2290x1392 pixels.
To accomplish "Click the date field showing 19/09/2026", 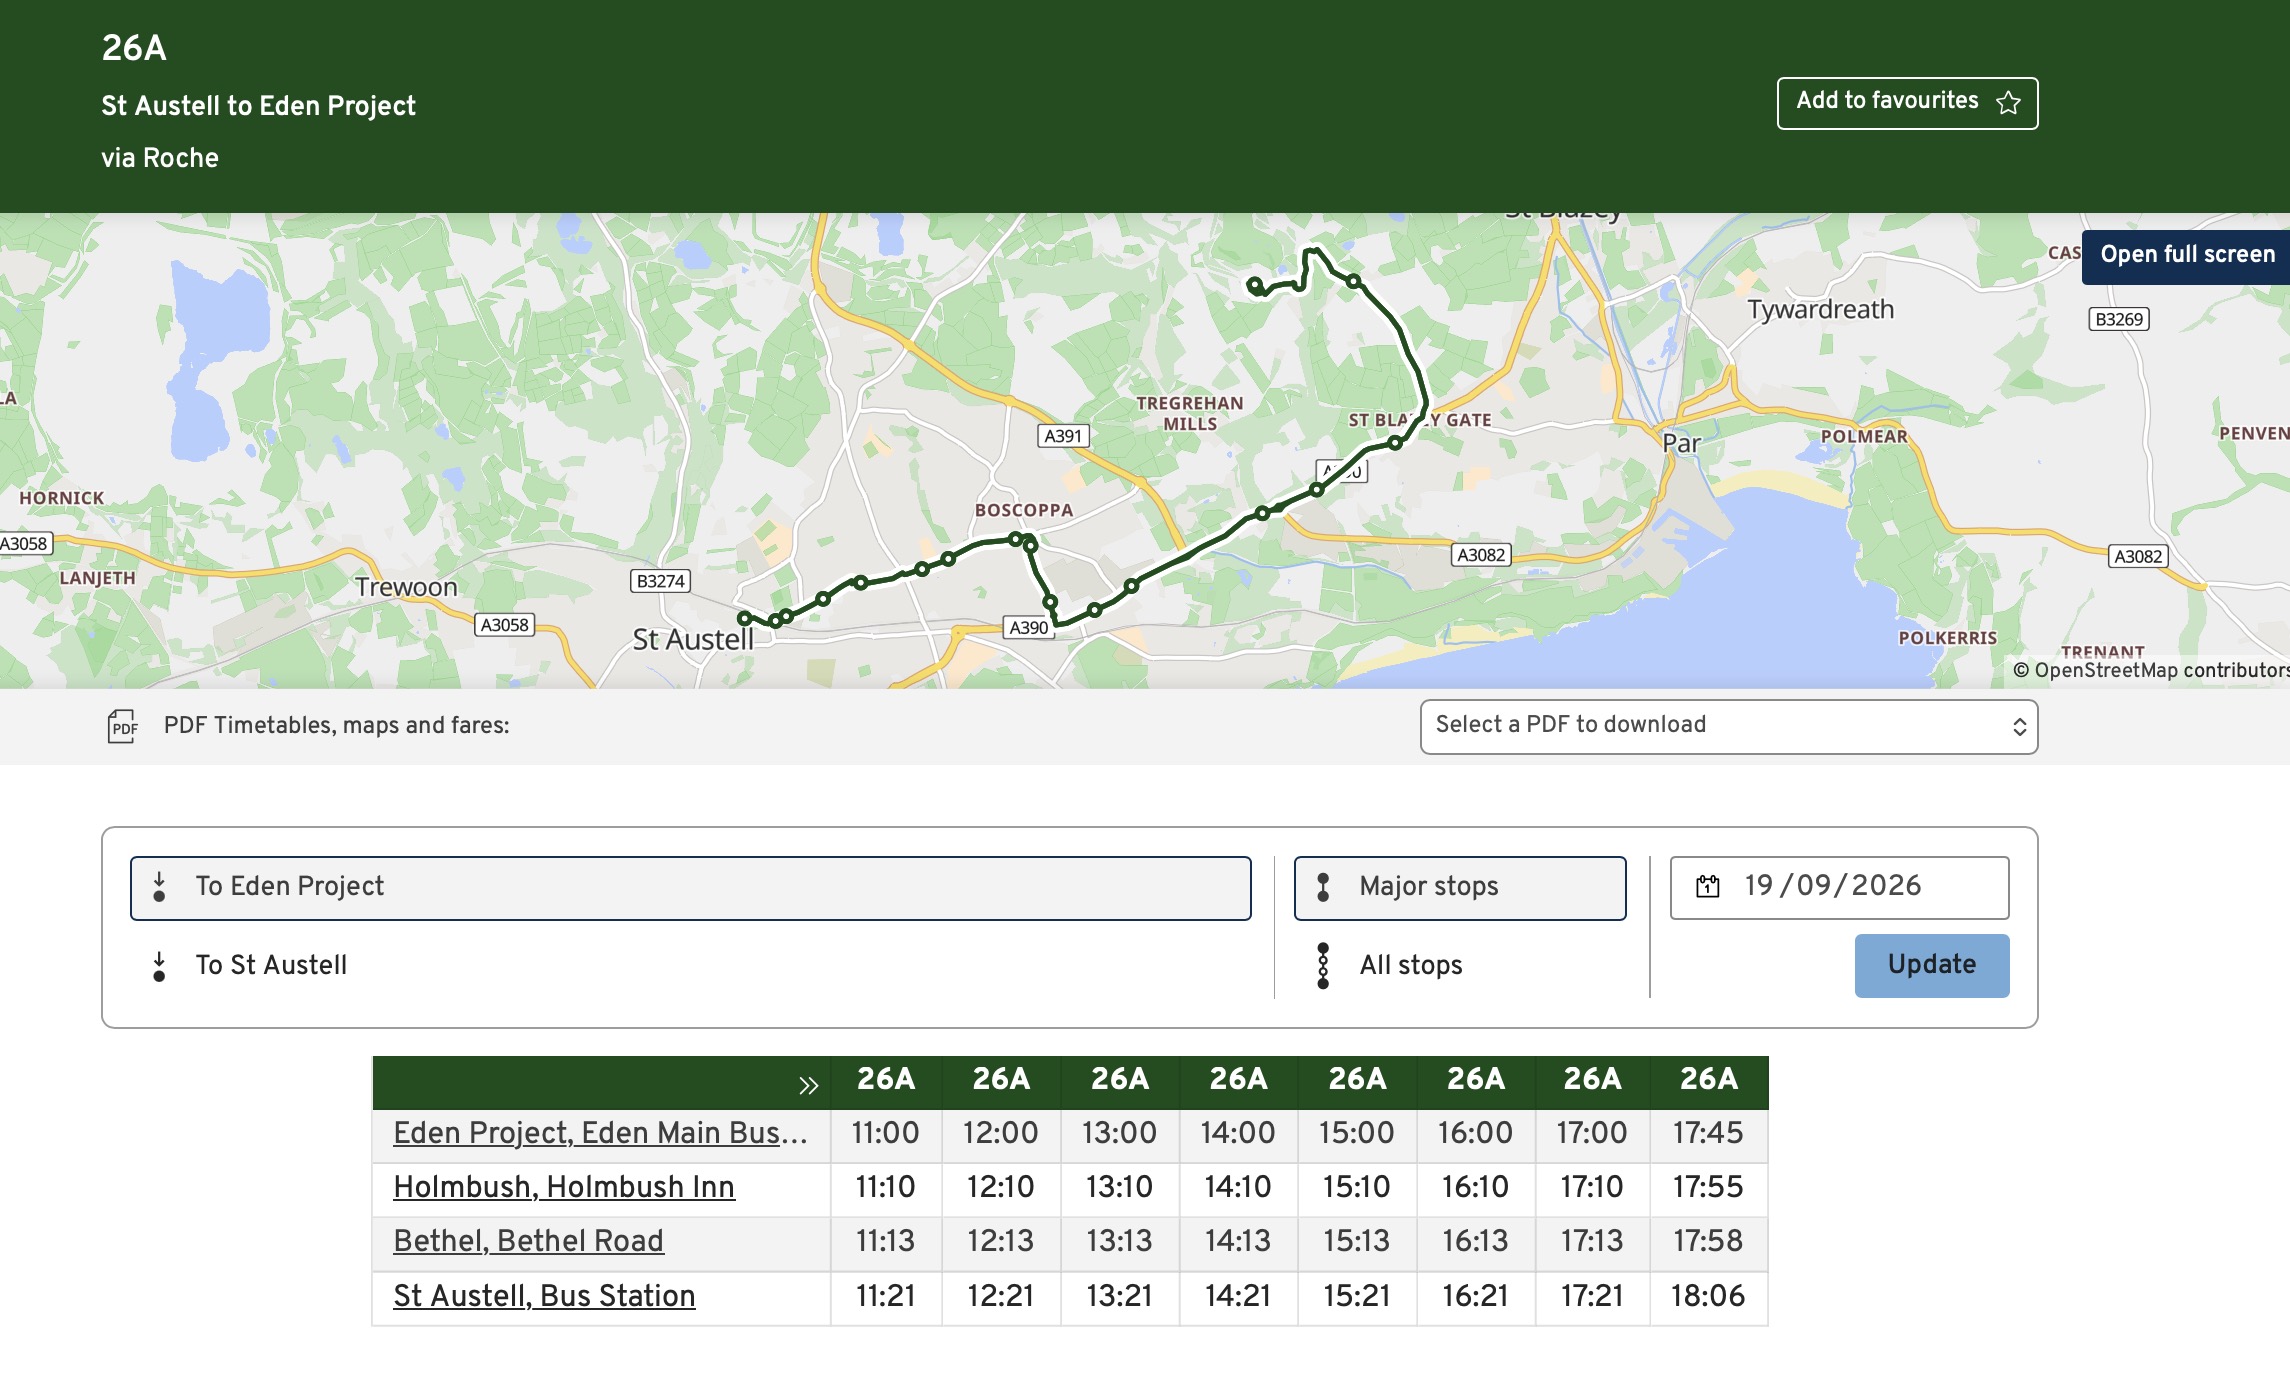I will [x=1839, y=887].
